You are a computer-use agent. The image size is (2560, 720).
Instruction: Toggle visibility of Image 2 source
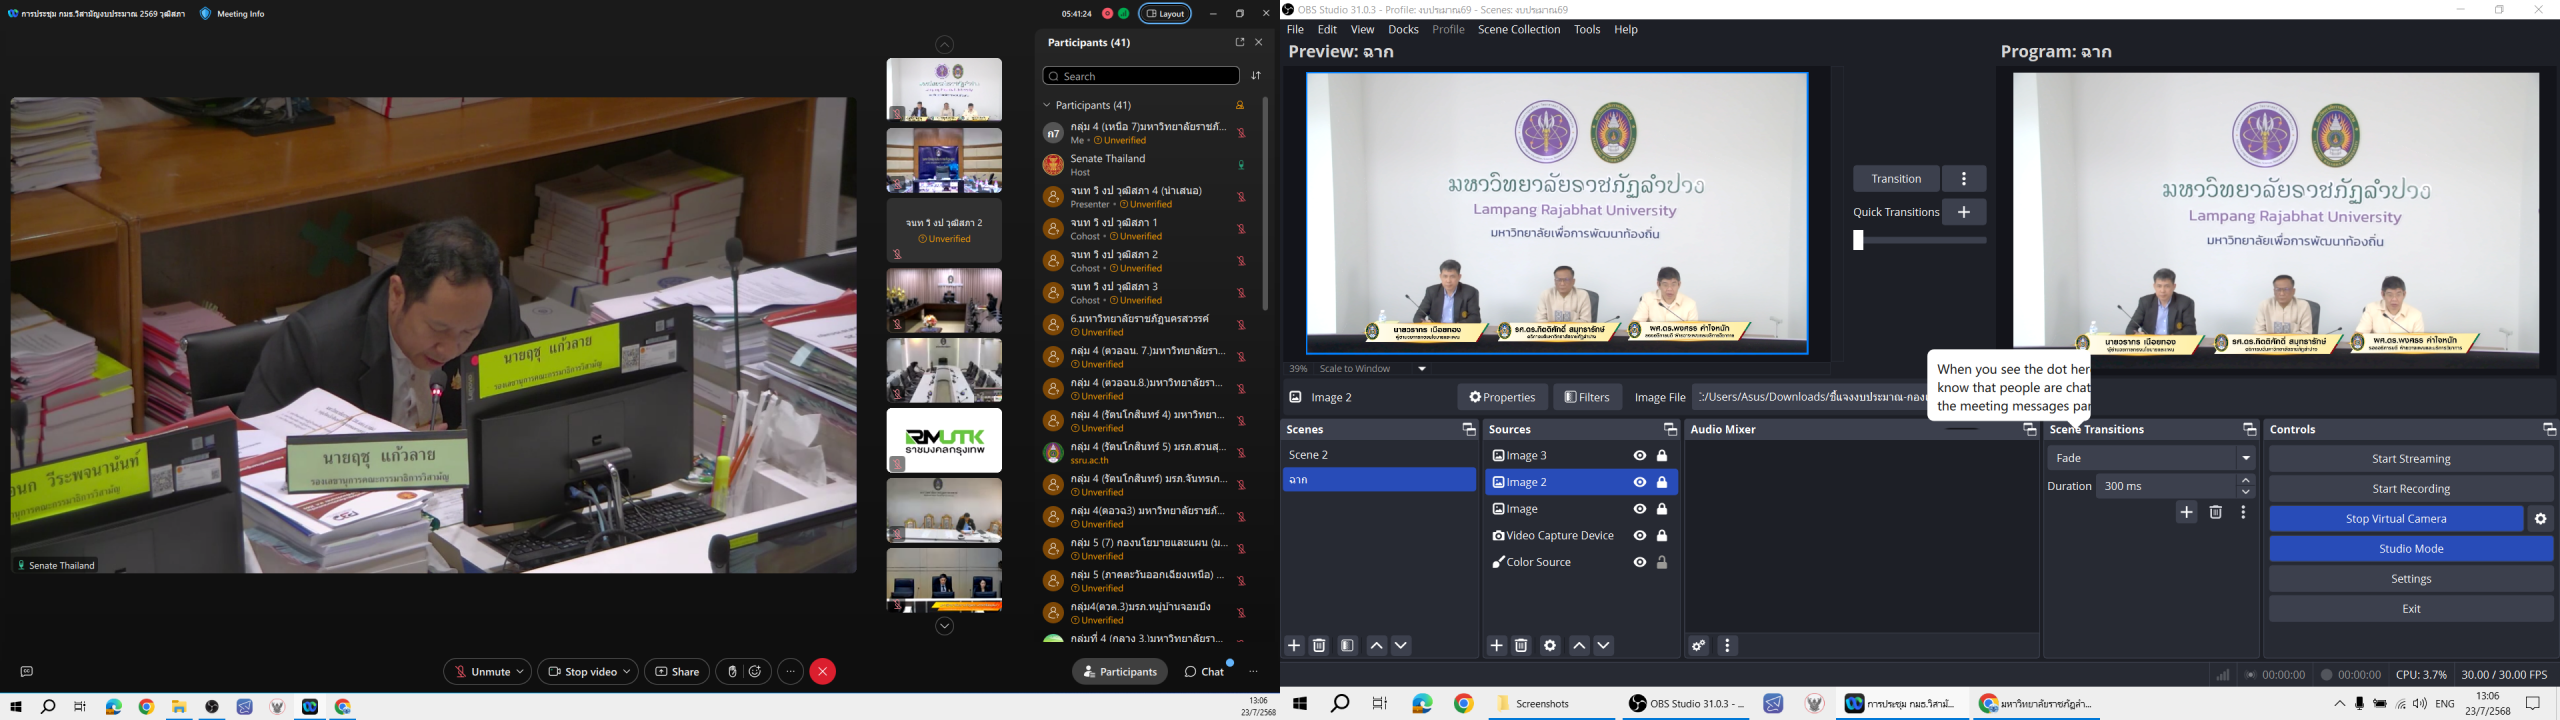point(1640,483)
